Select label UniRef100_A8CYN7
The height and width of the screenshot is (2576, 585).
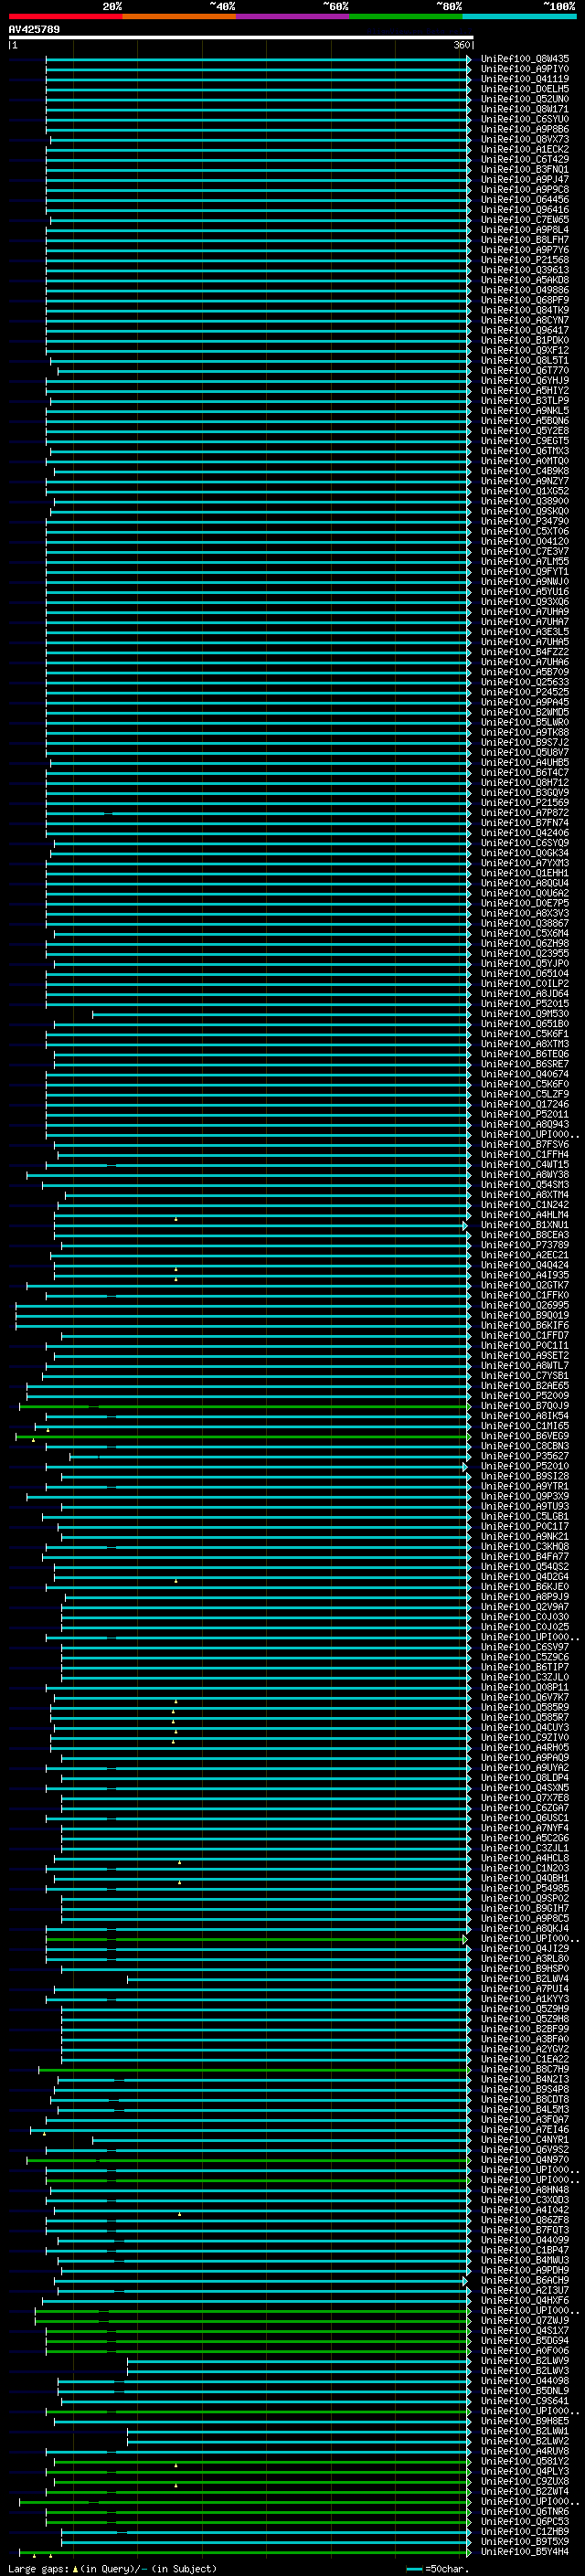tap(524, 320)
